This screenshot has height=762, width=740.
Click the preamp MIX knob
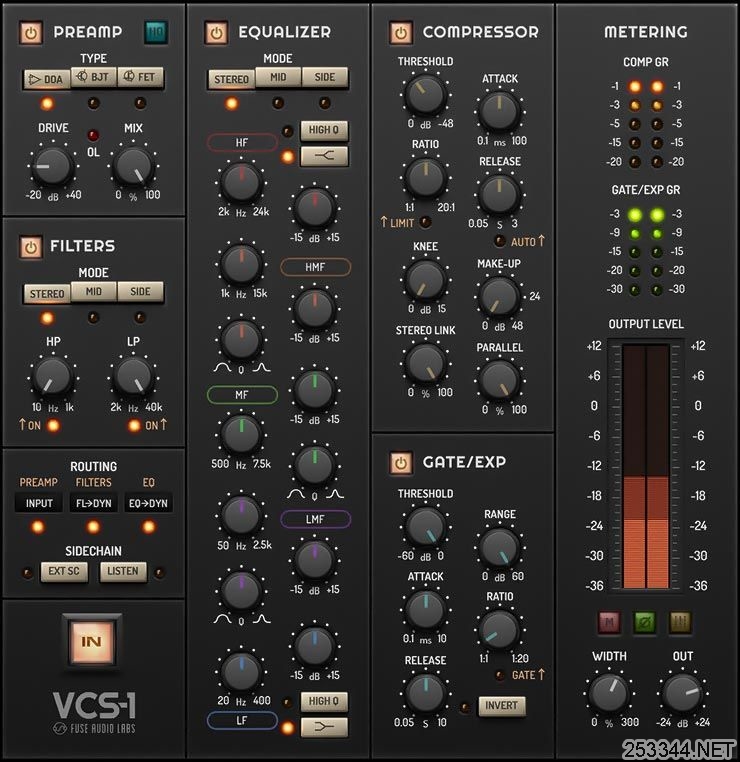pyautogui.click(x=133, y=166)
